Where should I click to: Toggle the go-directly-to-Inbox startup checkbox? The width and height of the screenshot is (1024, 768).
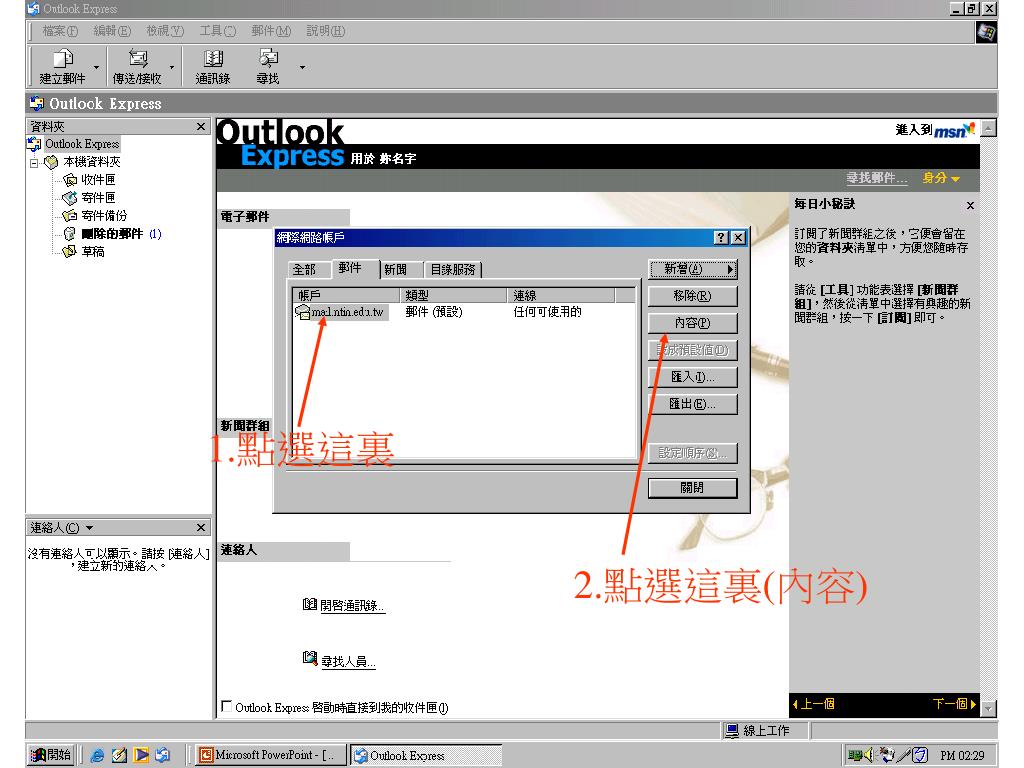click(x=227, y=706)
